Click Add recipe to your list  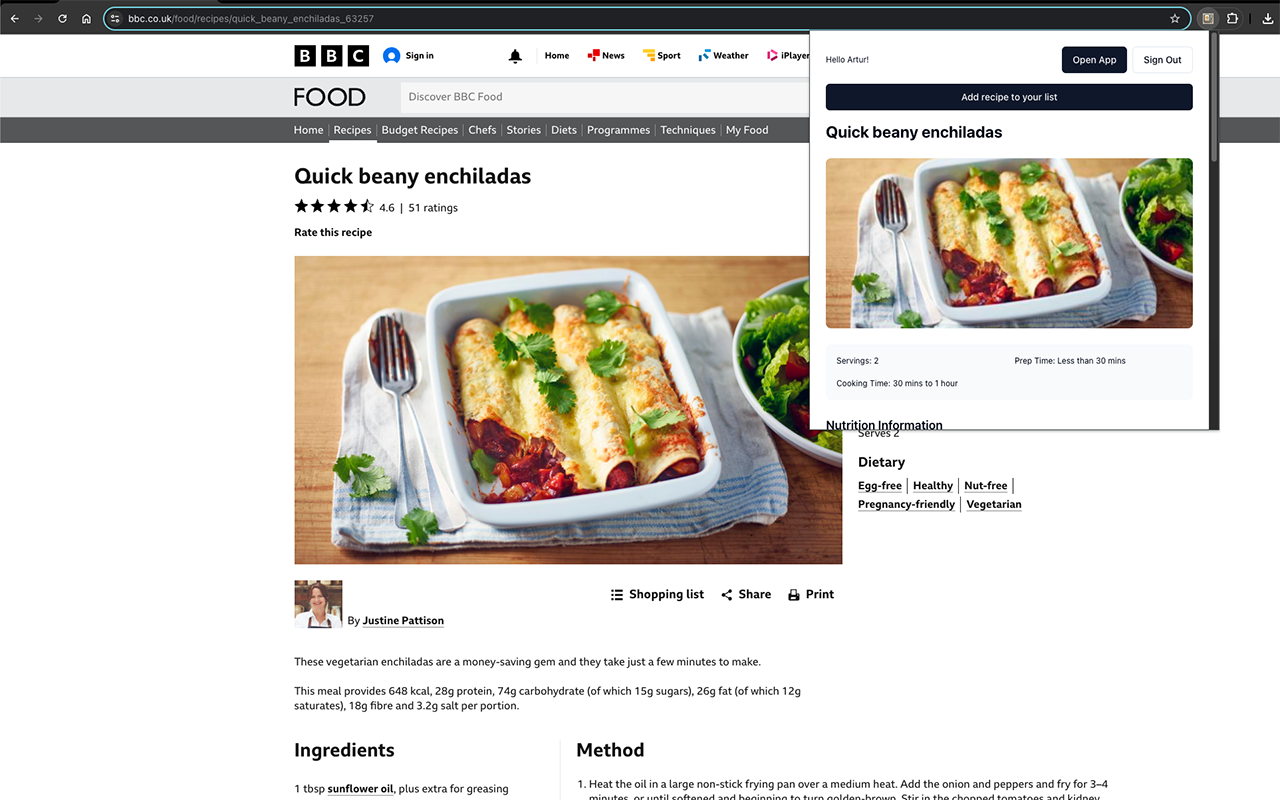point(1009,97)
